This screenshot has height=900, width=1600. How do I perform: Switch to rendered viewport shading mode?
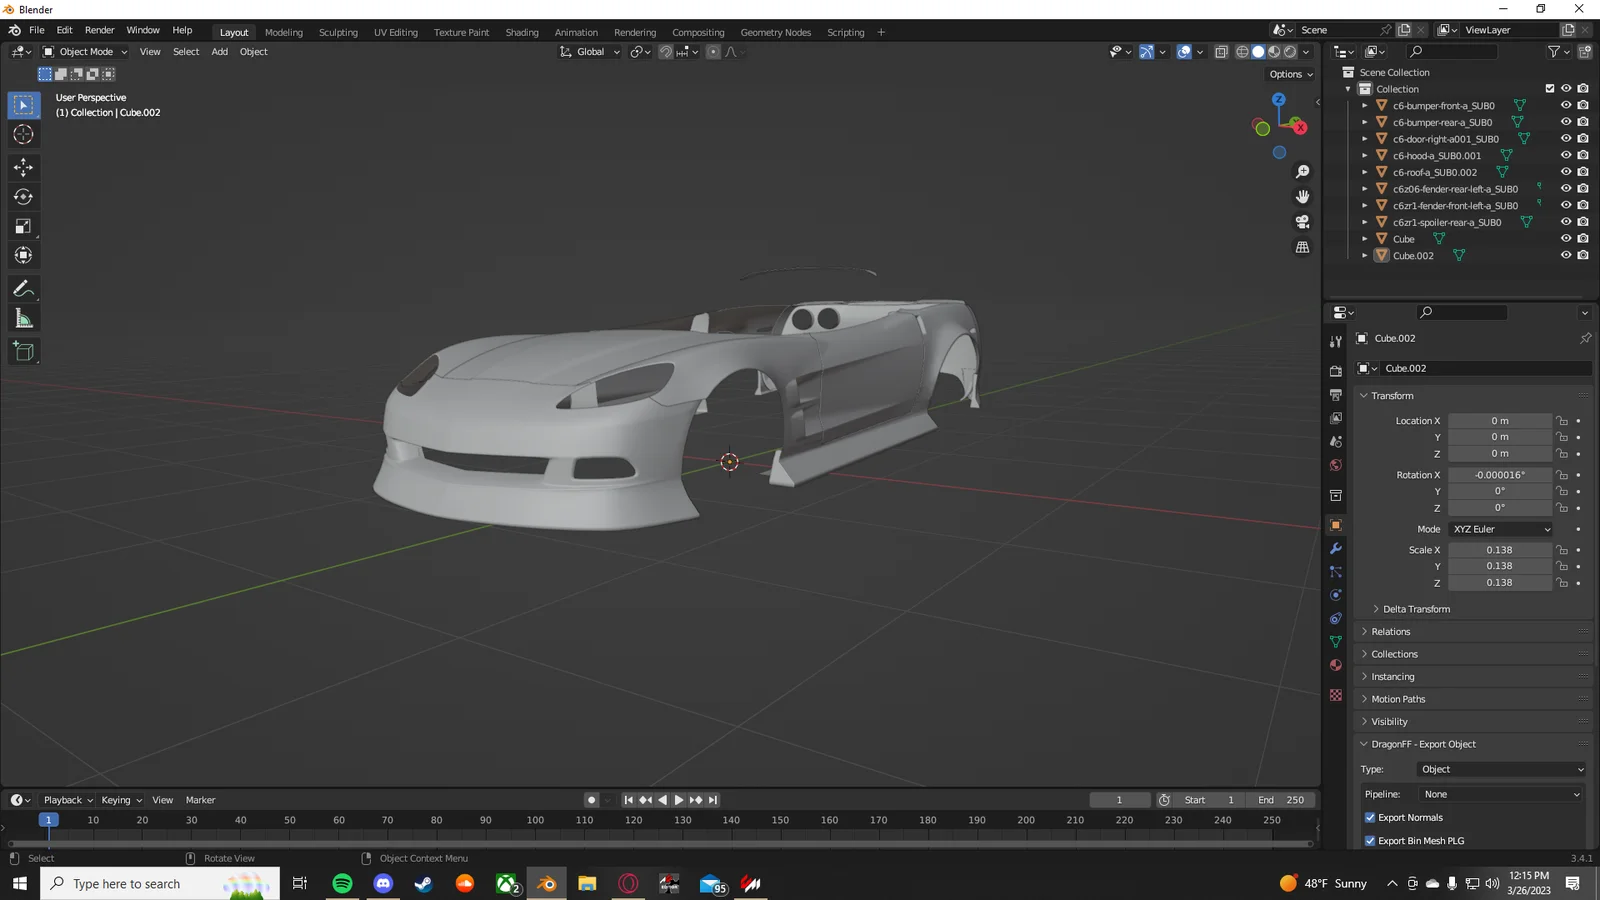pos(1288,51)
